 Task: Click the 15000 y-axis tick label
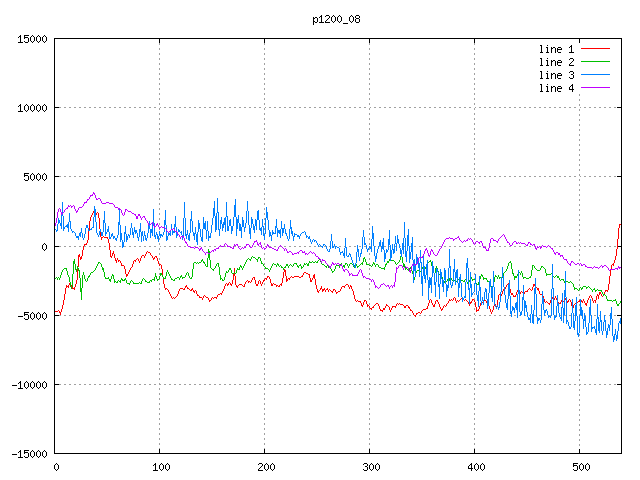pyautogui.click(x=32, y=39)
